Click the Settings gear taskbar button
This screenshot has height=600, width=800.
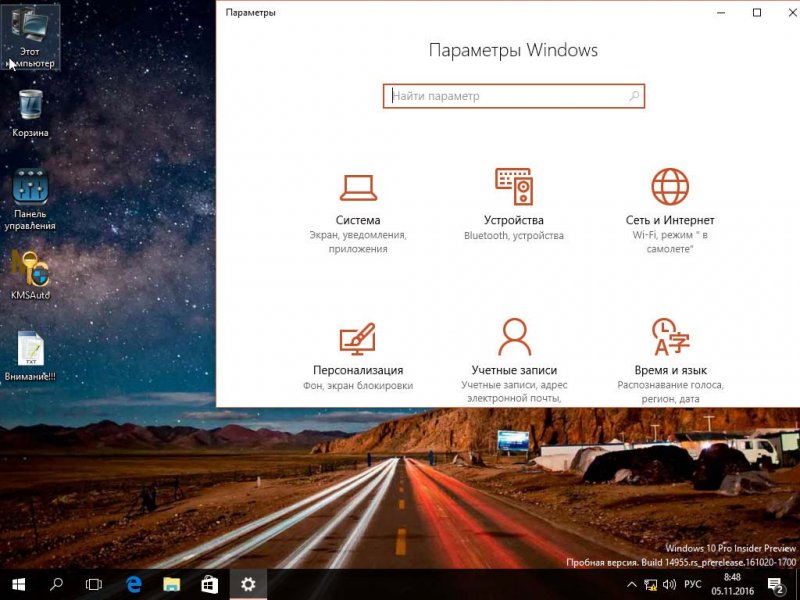[248, 584]
